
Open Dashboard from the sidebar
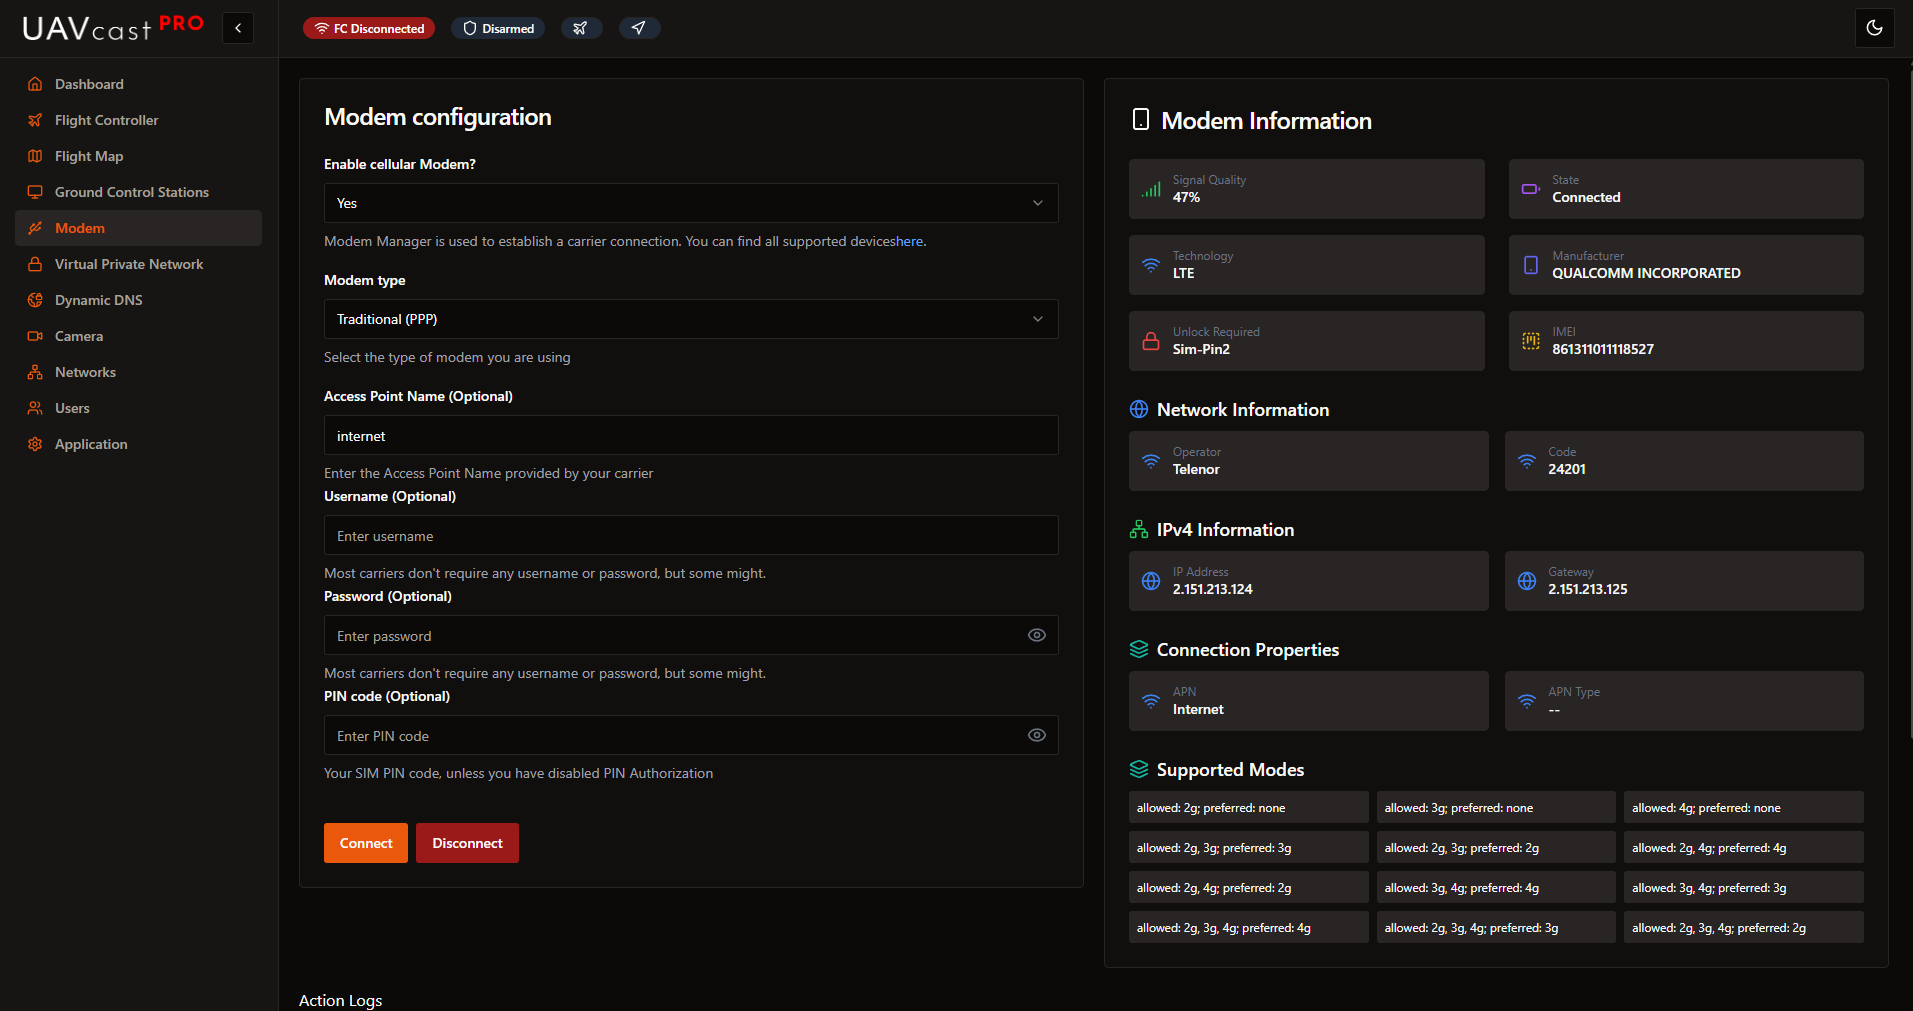89,84
